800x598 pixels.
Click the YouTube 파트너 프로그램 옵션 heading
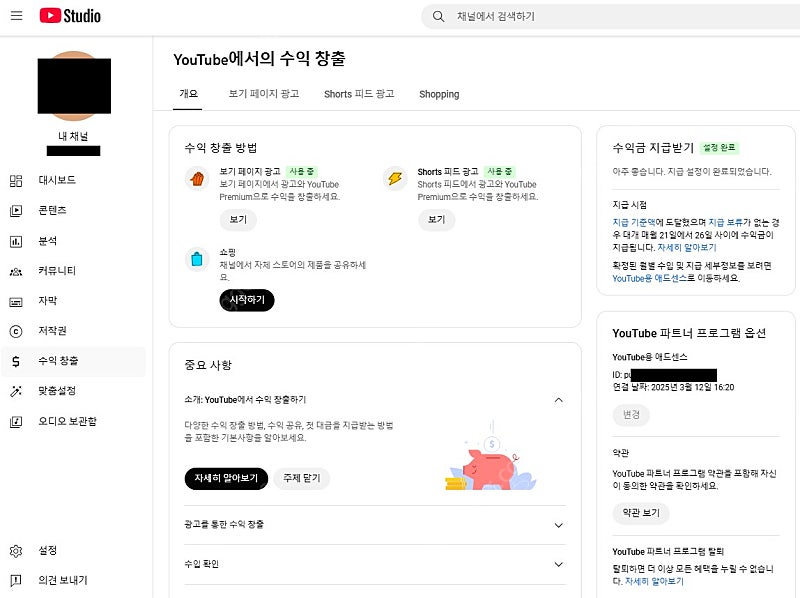(x=689, y=334)
